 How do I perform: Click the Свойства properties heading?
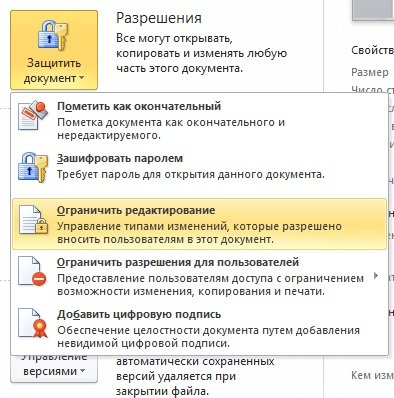click(x=372, y=50)
